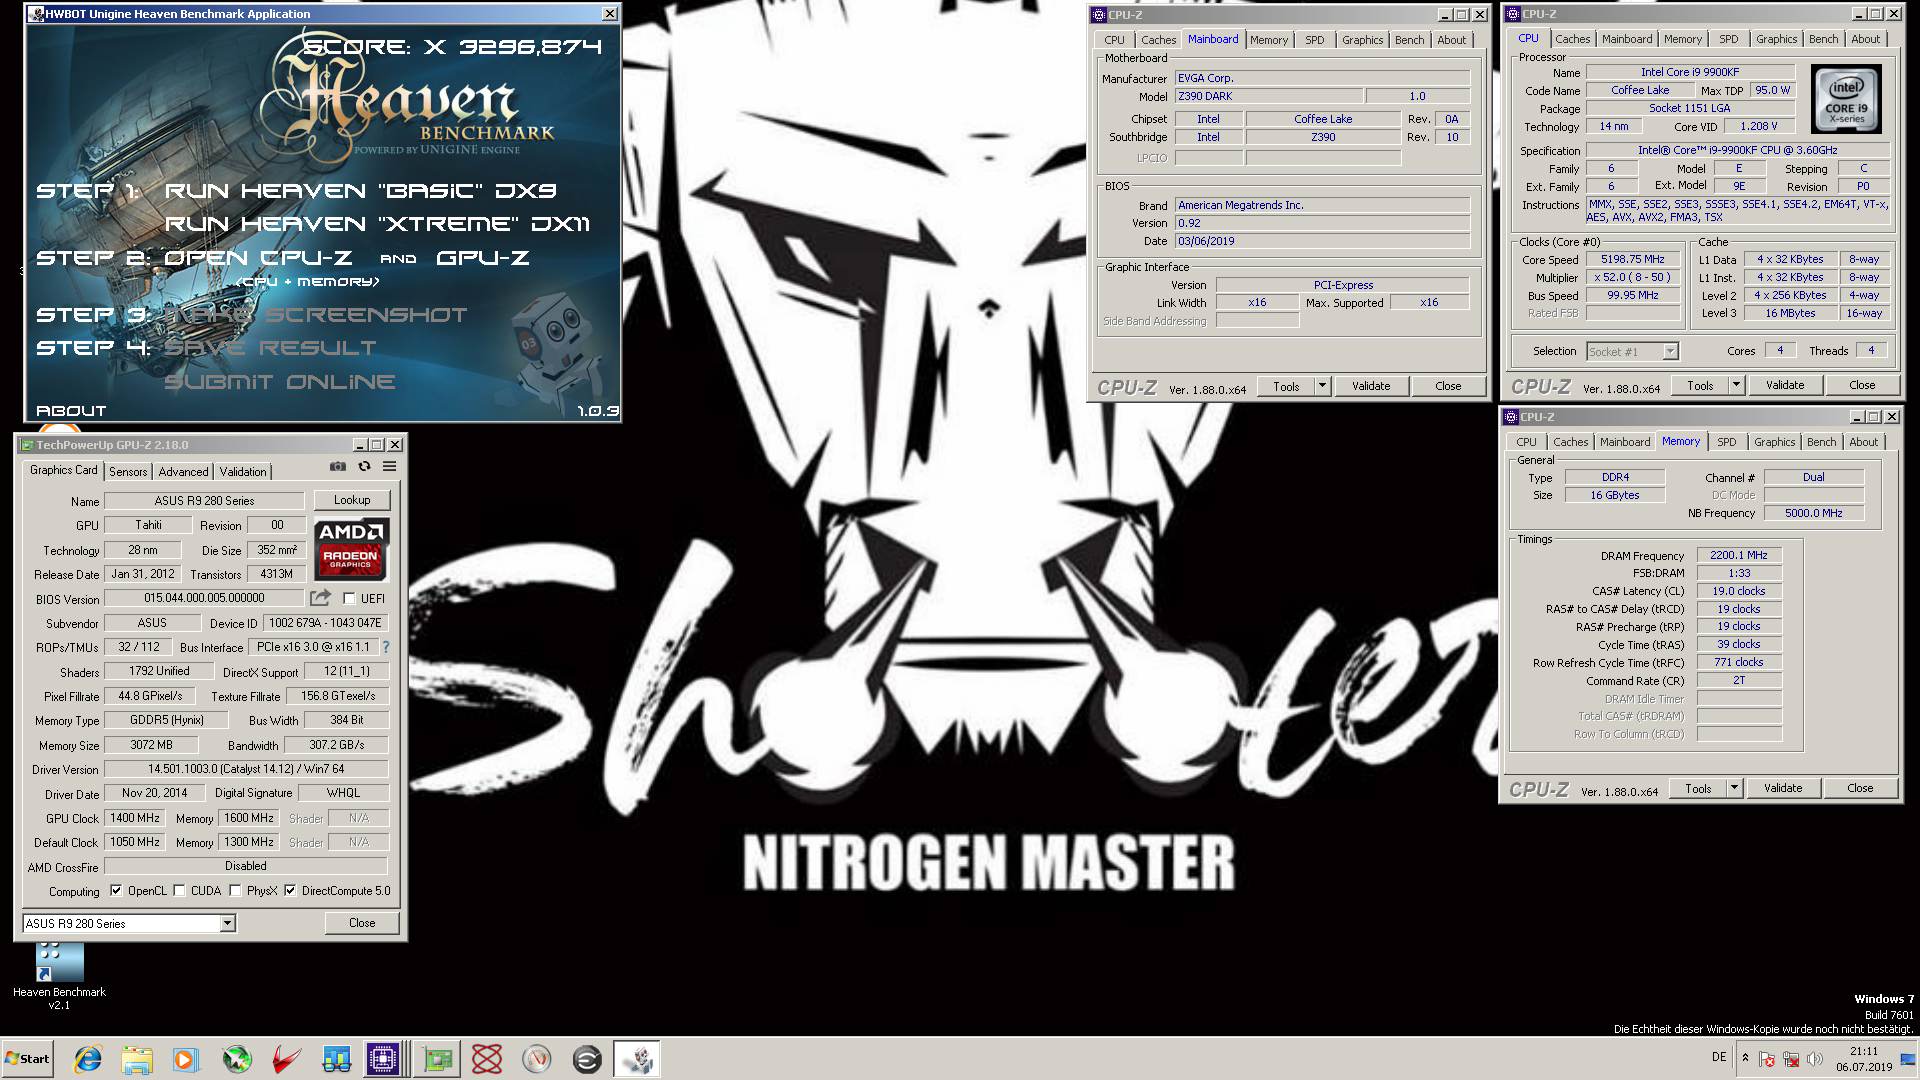Image resolution: width=1920 pixels, height=1080 pixels.
Task: Click SAVE RESULT in HWBOT Heaven
Action: point(270,347)
